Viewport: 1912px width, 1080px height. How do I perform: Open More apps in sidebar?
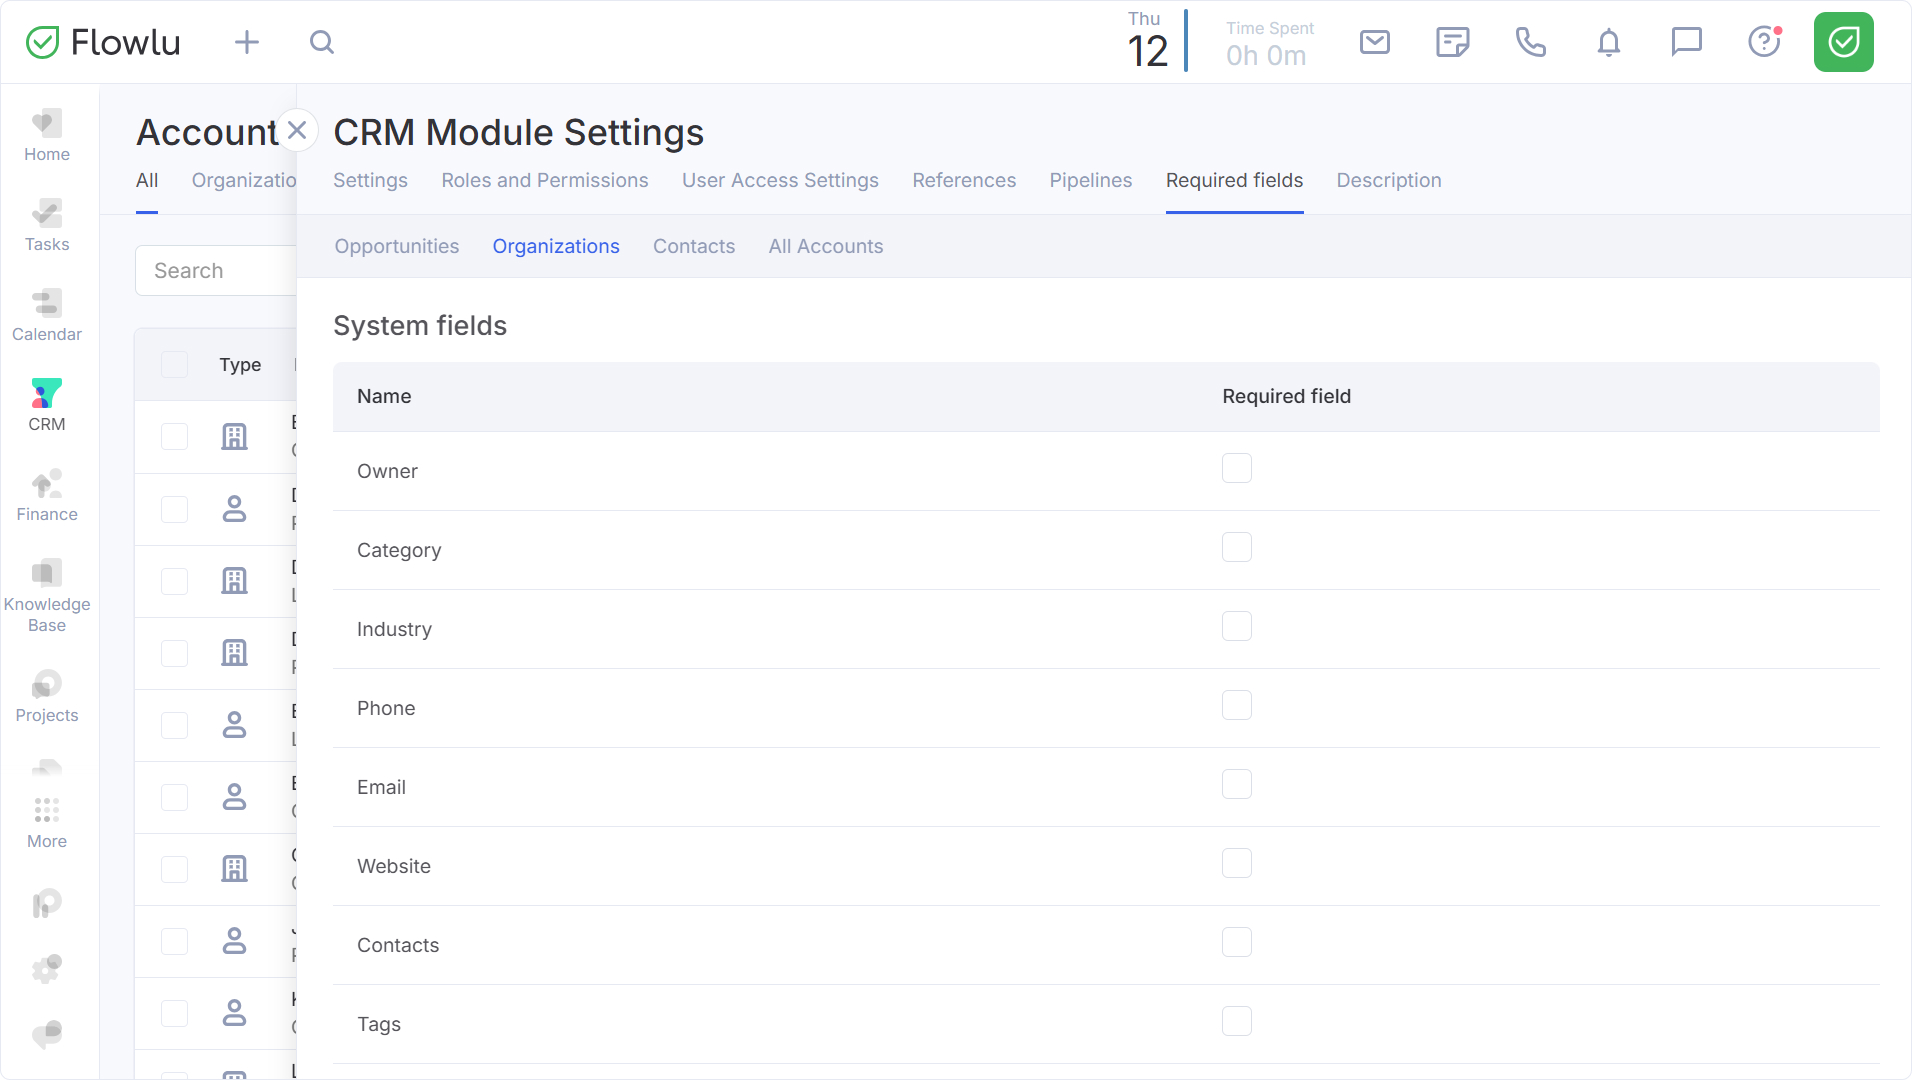(47, 823)
